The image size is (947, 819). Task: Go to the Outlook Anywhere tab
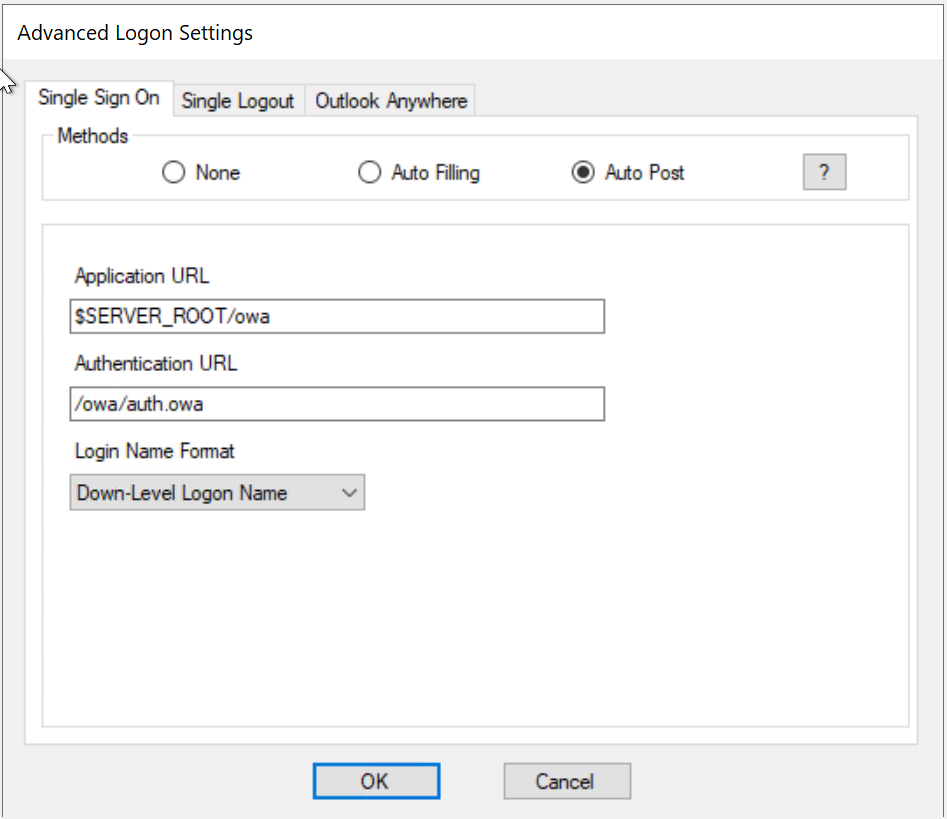(x=391, y=101)
